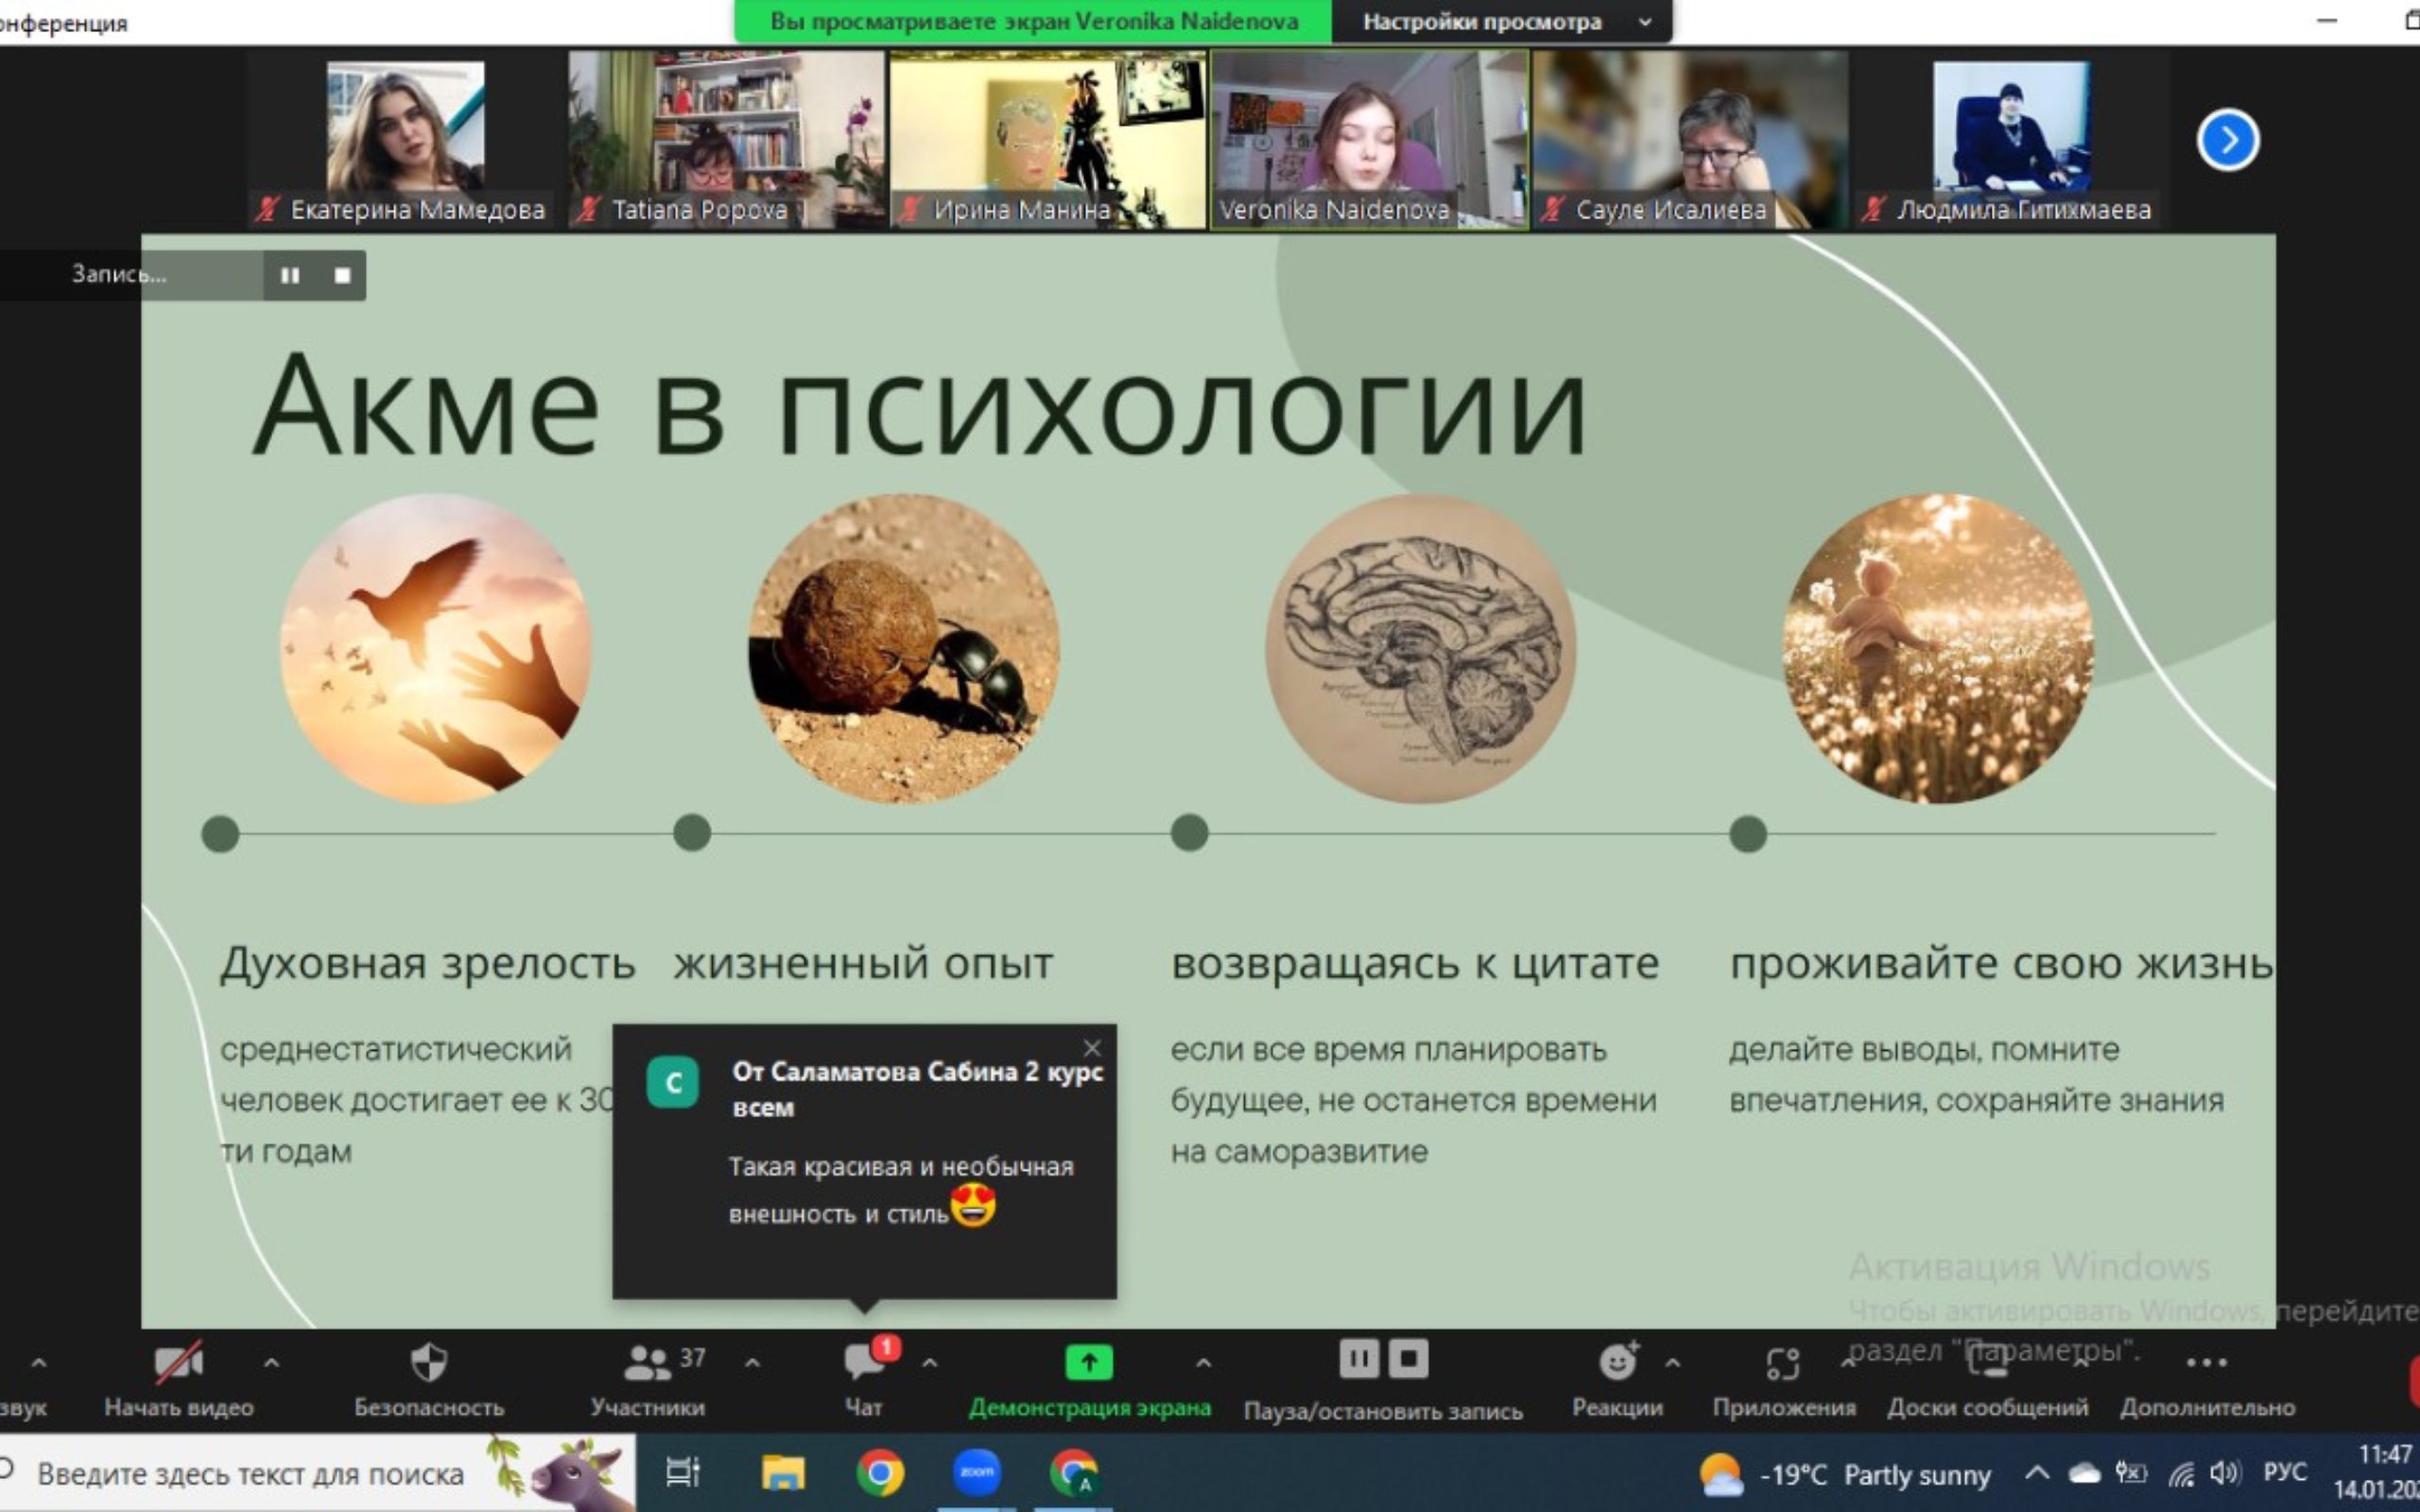The height and width of the screenshot is (1512, 2420).
Task: Expand the arrow next to Start Video
Action: tap(271, 1362)
